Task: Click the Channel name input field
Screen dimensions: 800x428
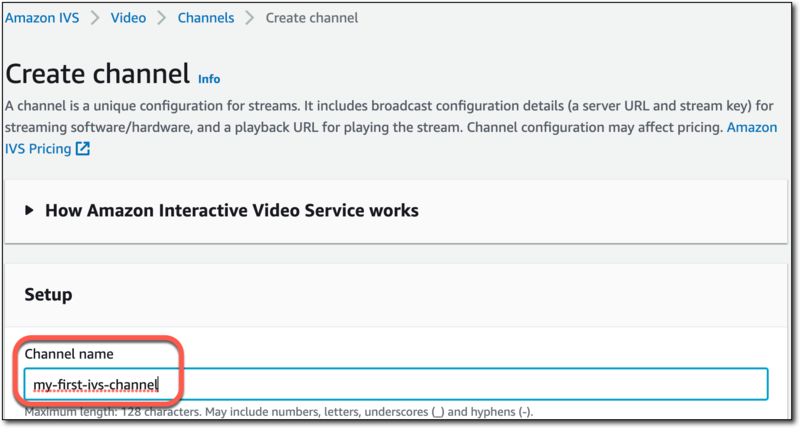Action: coord(396,384)
